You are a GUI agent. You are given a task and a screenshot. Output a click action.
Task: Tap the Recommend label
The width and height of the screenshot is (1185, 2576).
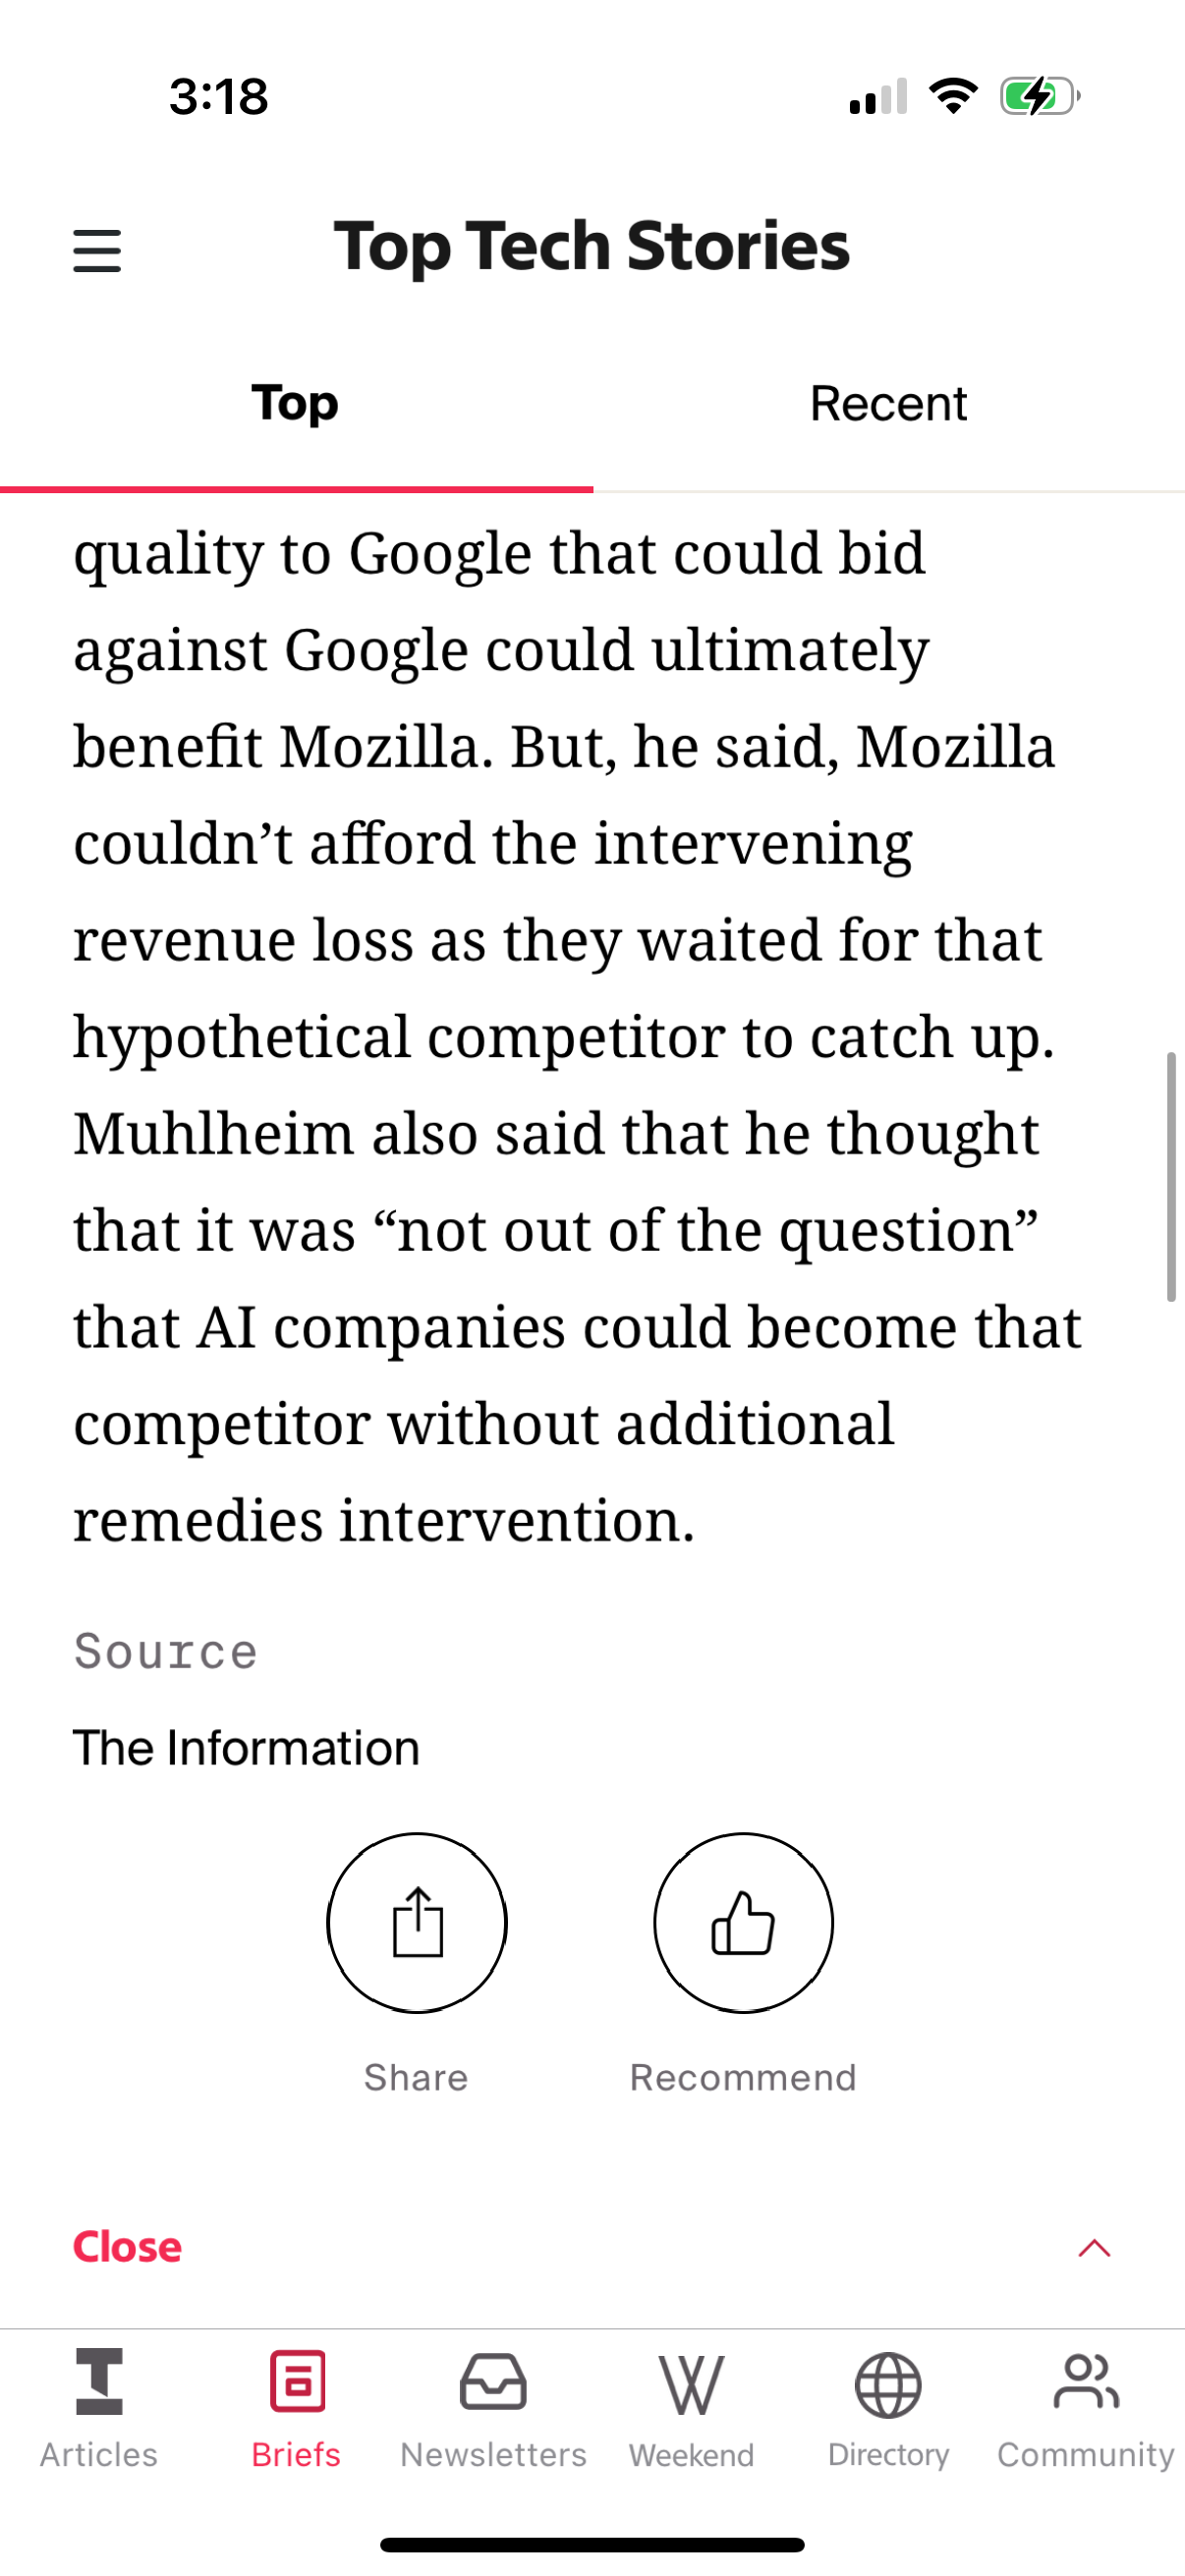coord(743,2078)
